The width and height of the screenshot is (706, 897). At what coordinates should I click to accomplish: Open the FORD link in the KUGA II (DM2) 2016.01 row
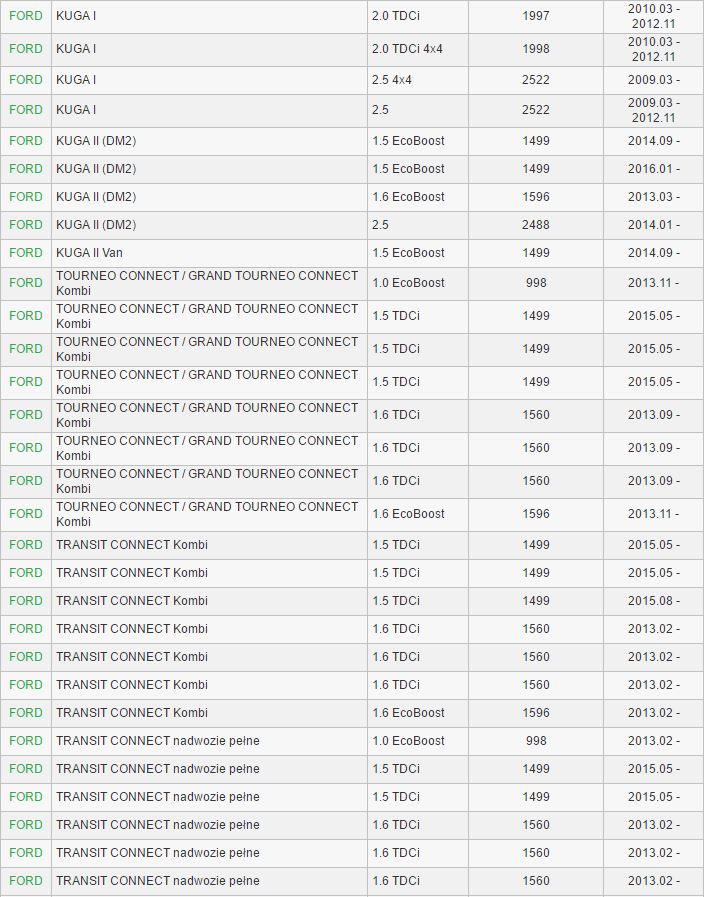point(26,169)
